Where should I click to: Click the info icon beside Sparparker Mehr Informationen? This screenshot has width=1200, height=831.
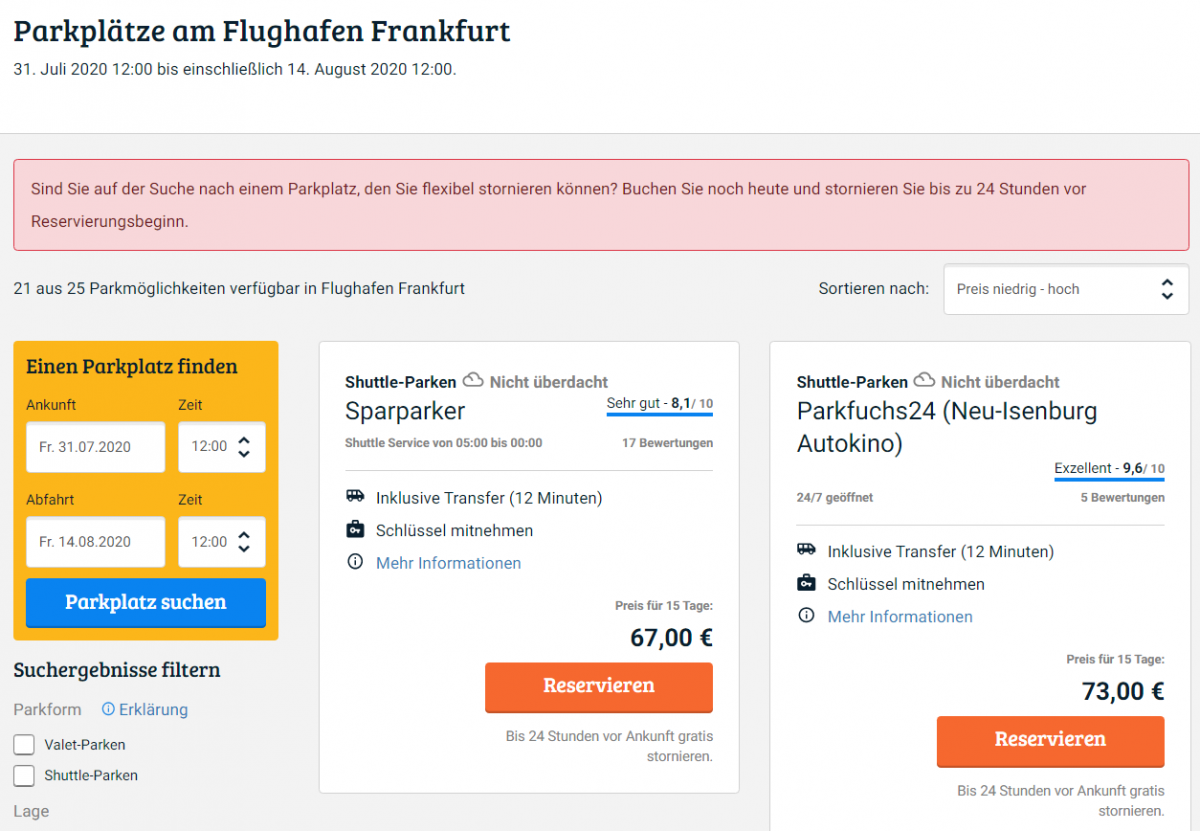tap(355, 563)
